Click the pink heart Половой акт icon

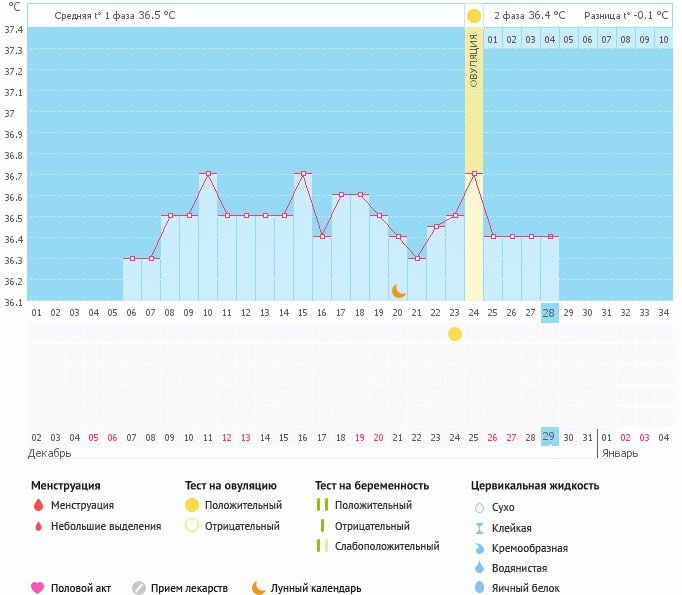click(38, 588)
